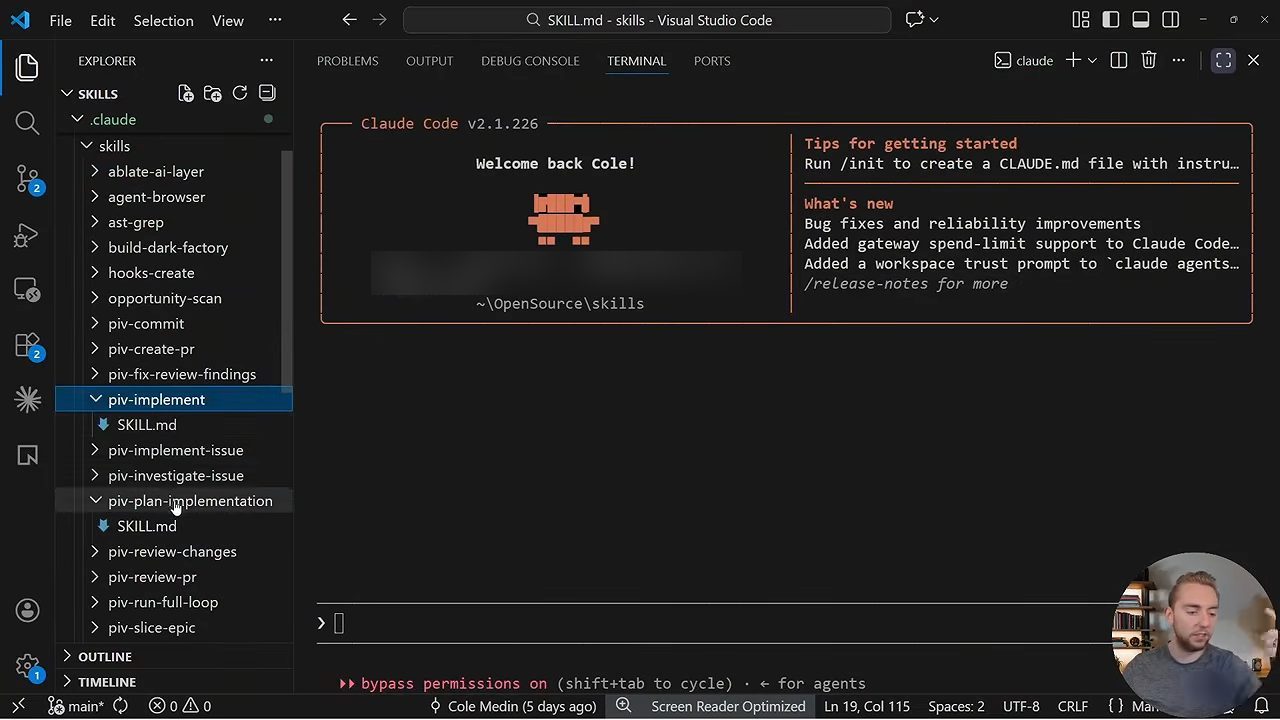This screenshot has height=720, width=1280.
Task: Toggle maximized panel size button
Action: coord(1223,61)
